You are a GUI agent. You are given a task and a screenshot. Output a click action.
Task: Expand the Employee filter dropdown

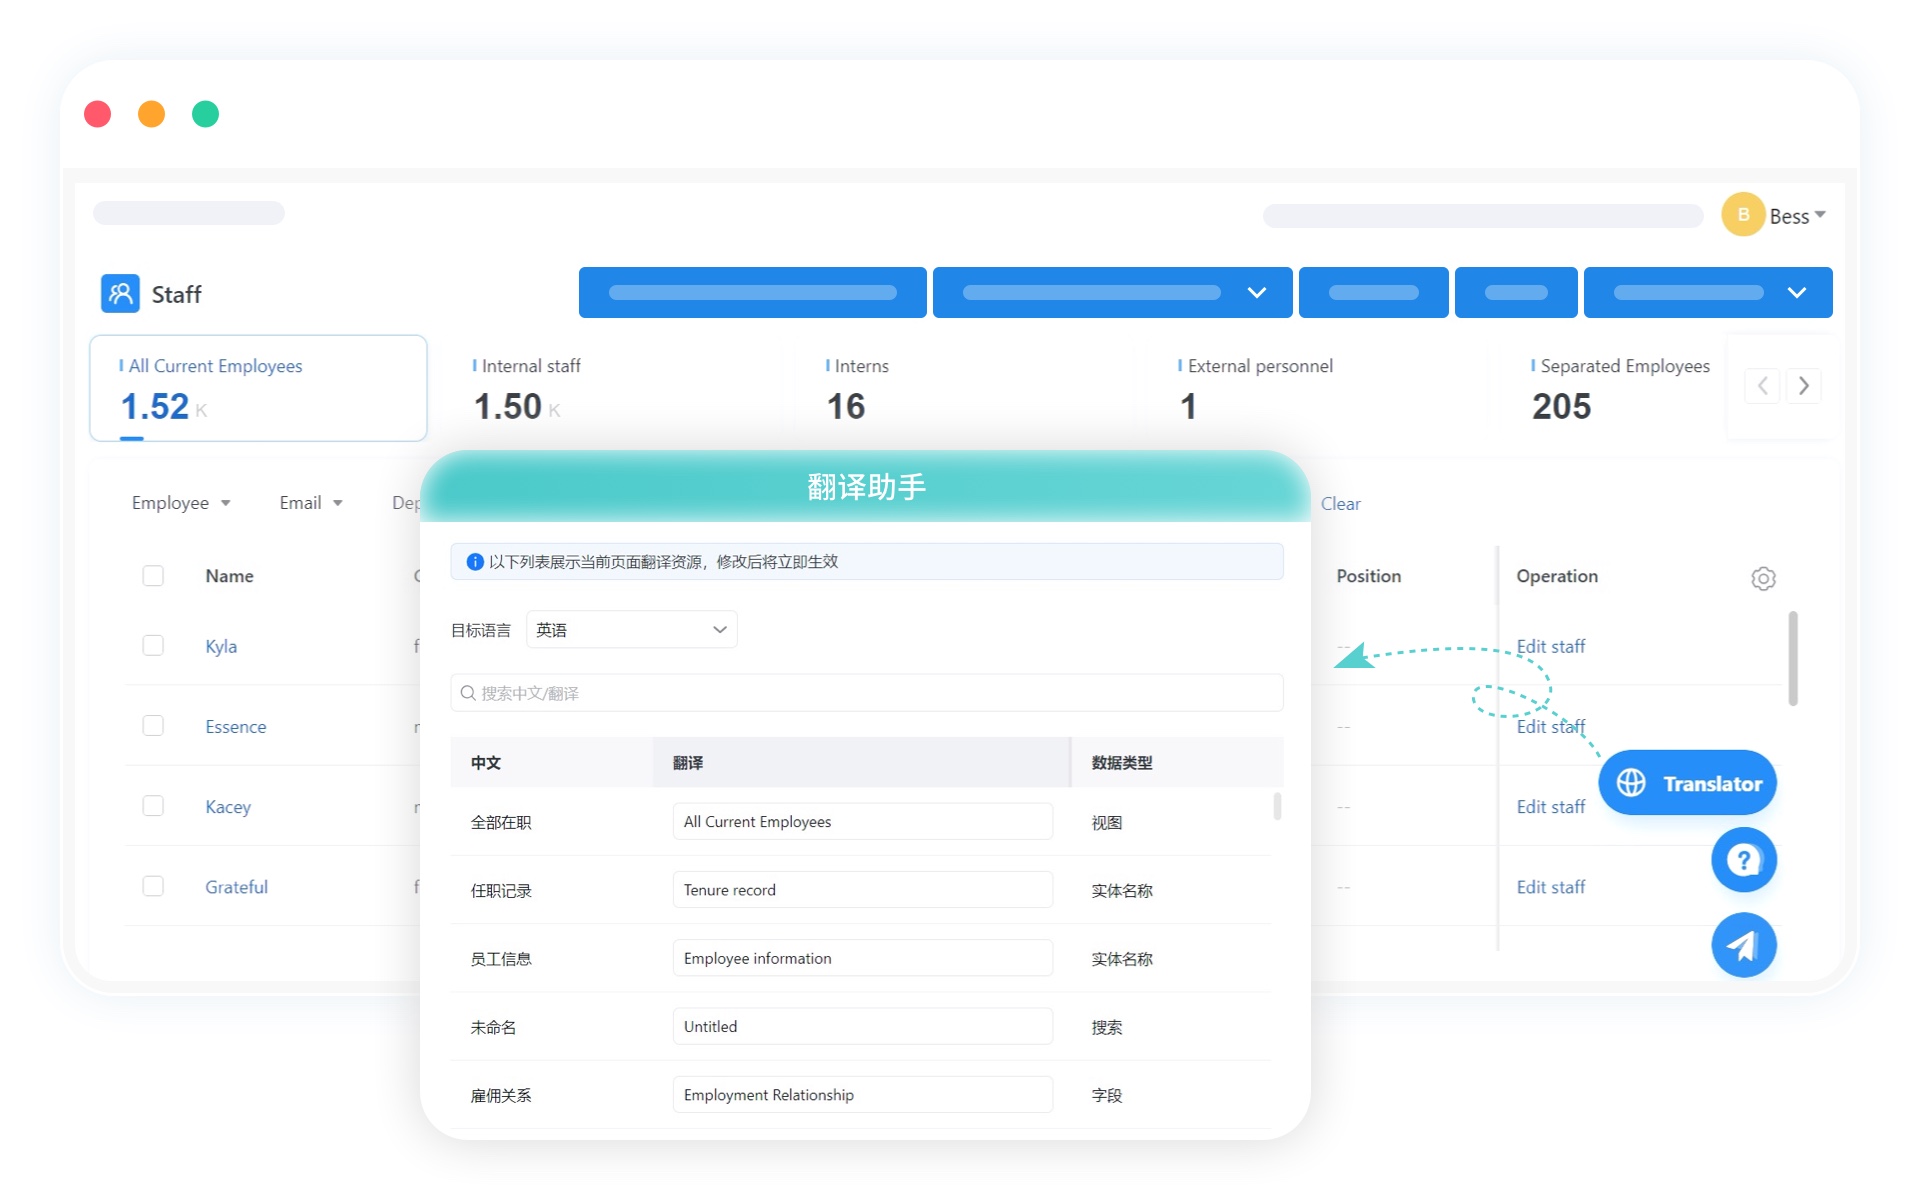click(x=181, y=503)
